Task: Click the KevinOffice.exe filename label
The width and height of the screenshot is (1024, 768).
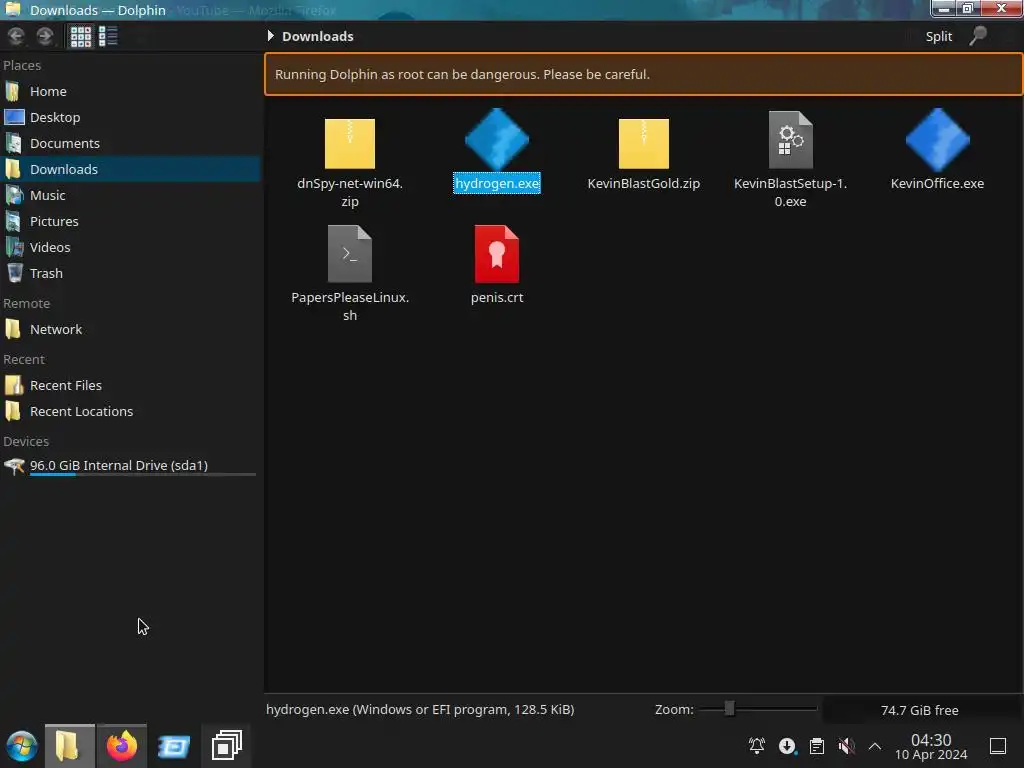Action: click(x=937, y=184)
